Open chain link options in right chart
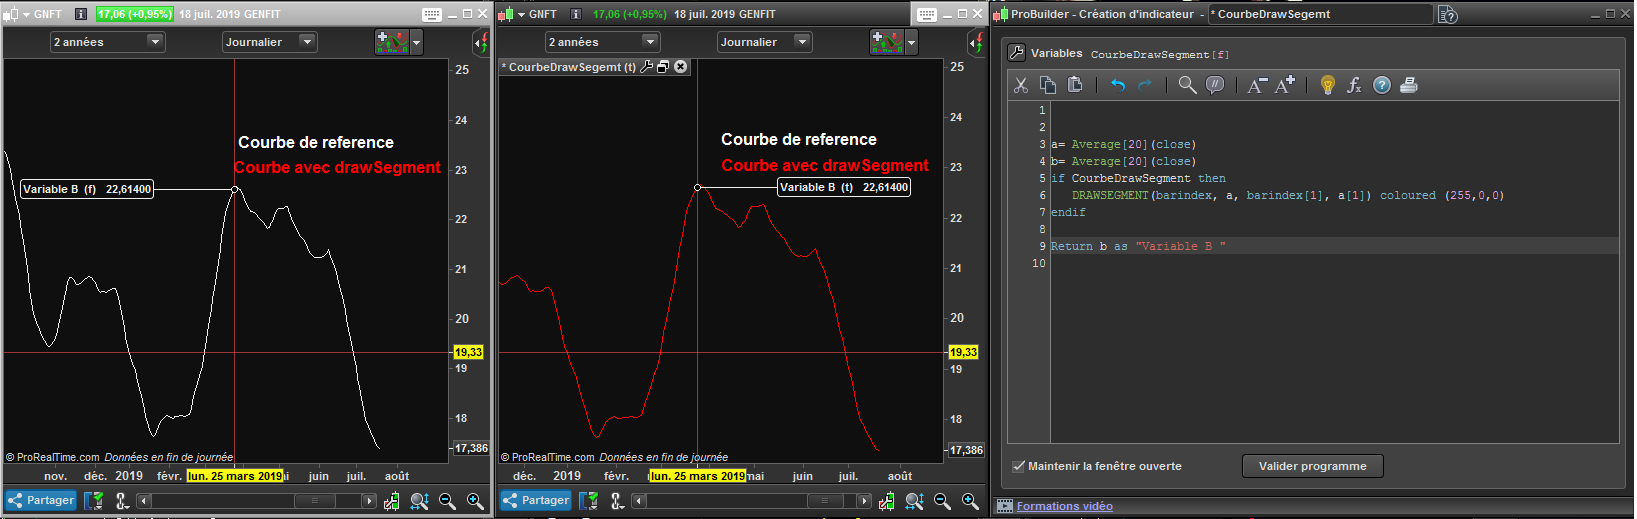 [617, 501]
